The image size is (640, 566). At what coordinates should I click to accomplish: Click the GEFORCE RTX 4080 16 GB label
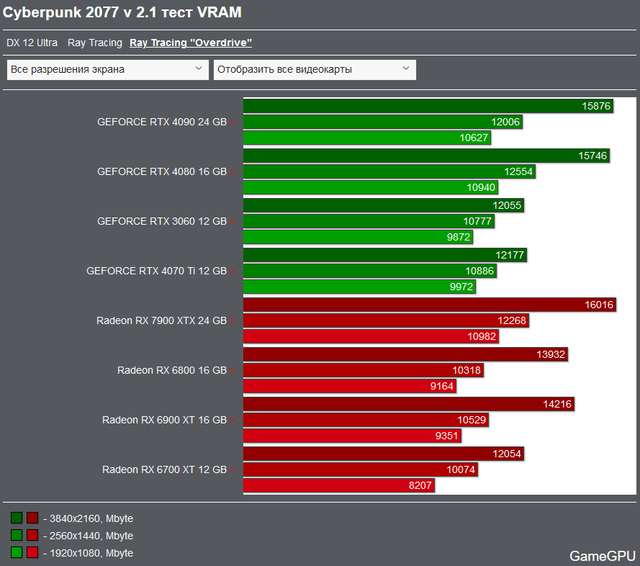coord(162,172)
